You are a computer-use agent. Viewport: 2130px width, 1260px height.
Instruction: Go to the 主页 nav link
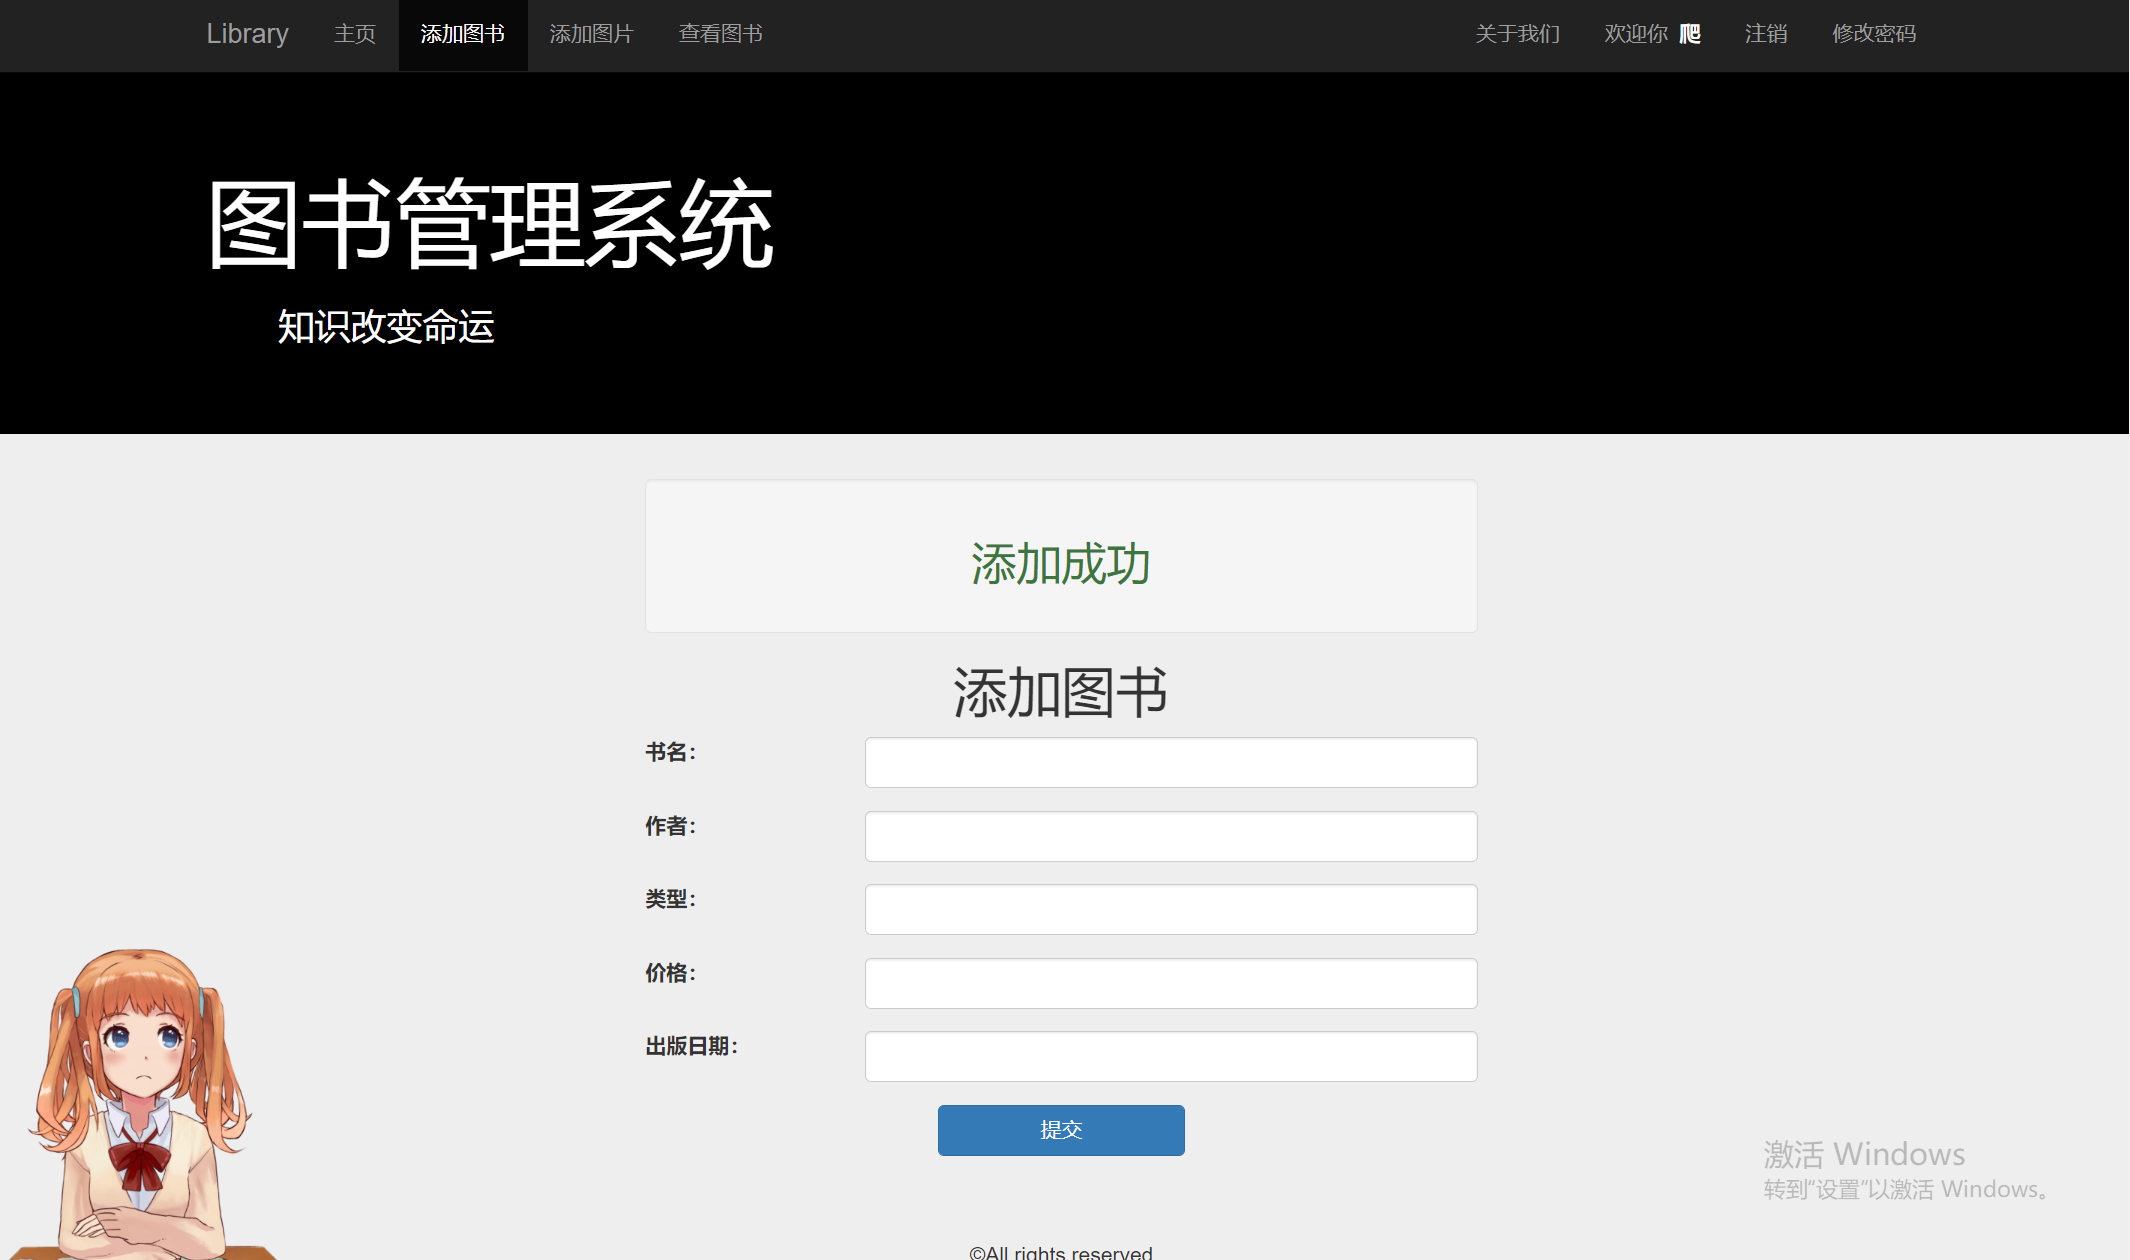tap(354, 34)
